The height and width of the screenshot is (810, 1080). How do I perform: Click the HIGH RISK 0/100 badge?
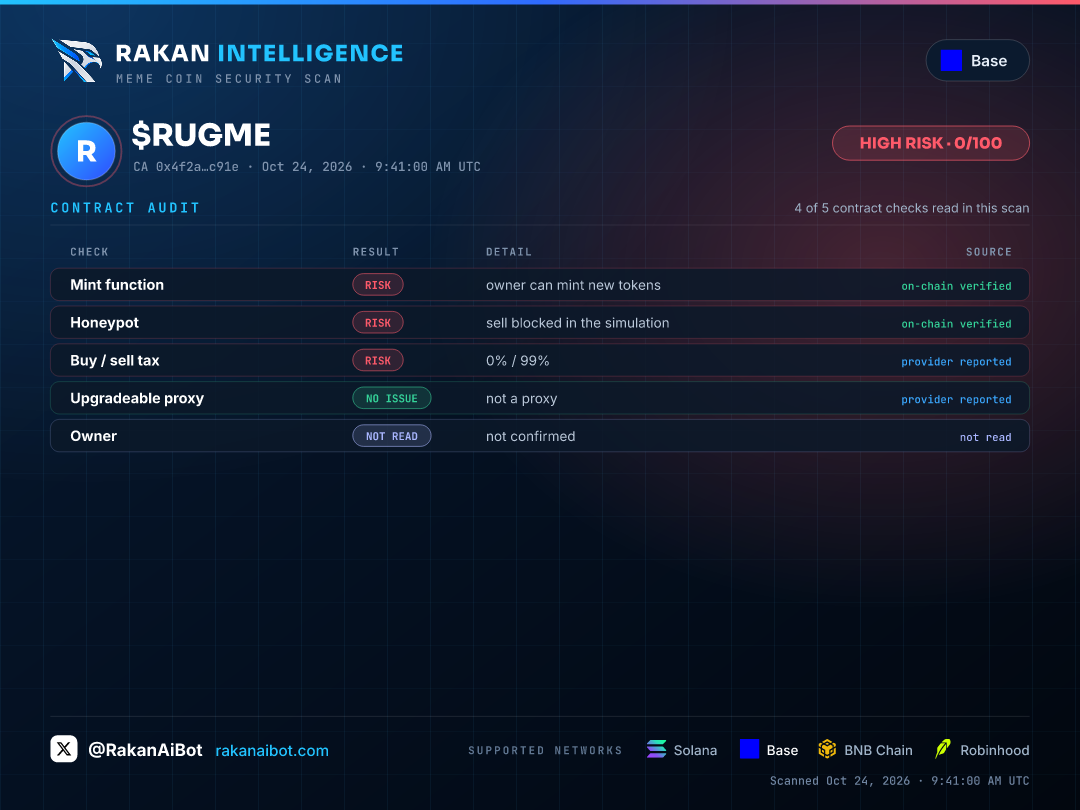[x=931, y=143]
